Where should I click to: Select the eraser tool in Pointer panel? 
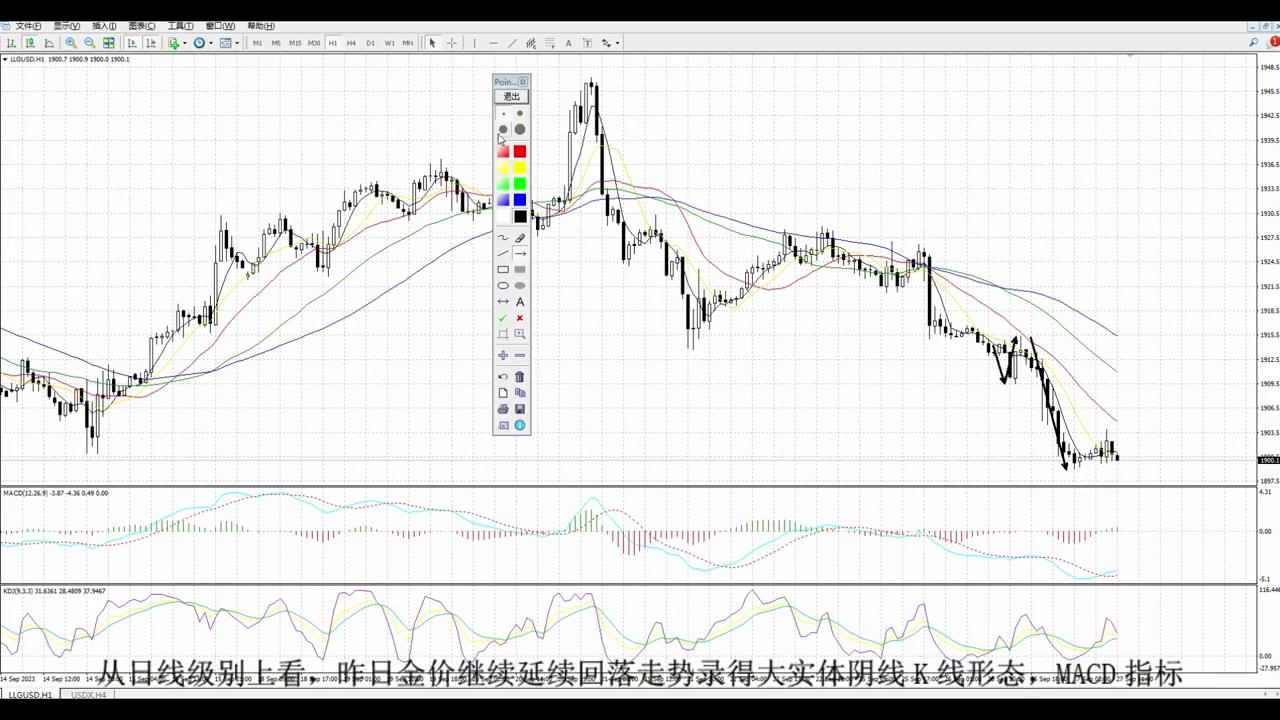(520, 238)
